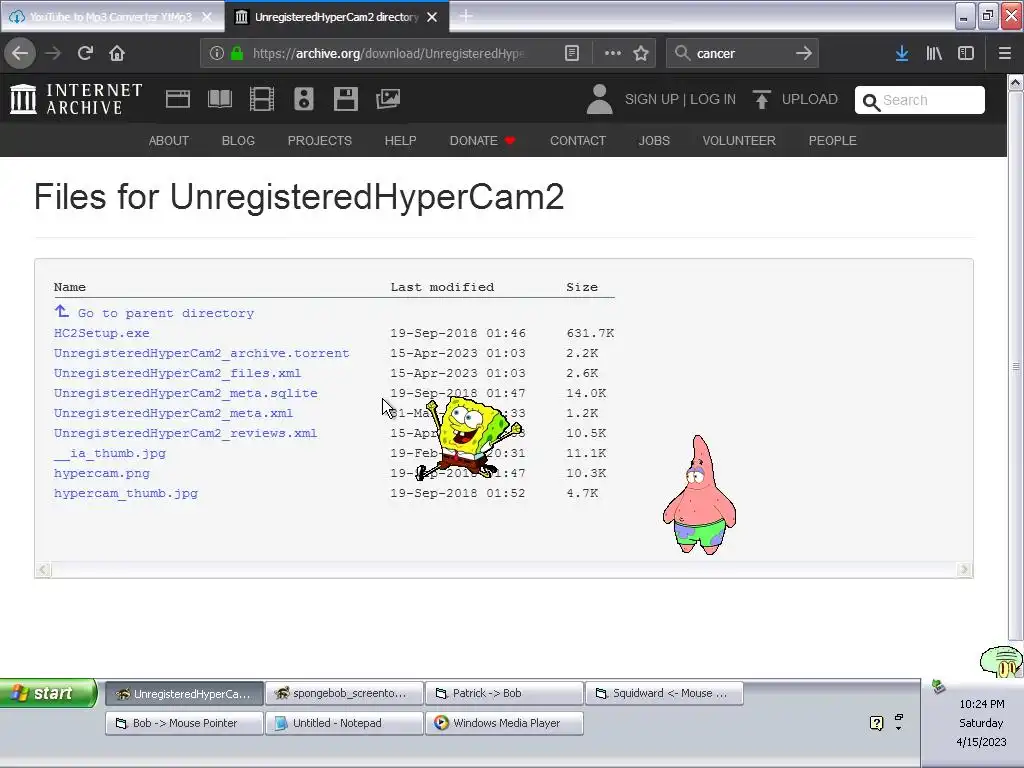1024x768 pixels.
Task: Open UnregisteredHyperCam2_files.xml link
Action: [177, 373]
